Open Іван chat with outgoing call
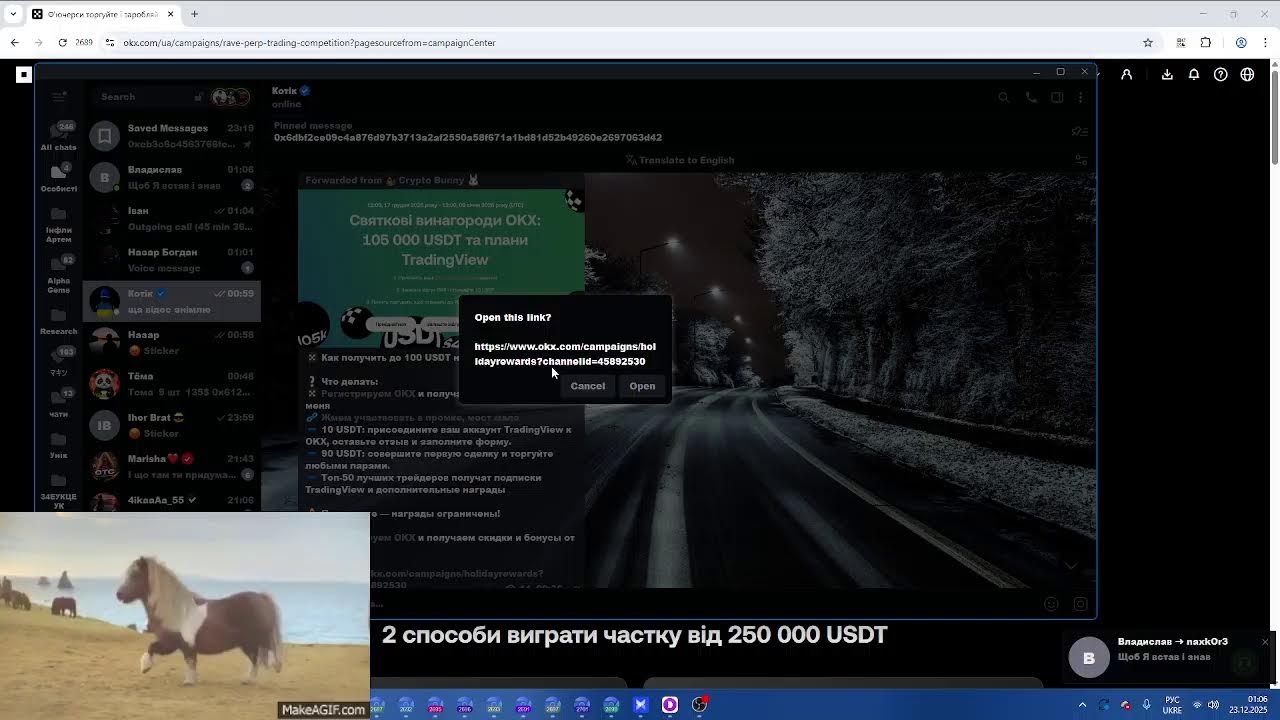 pos(172,218)
